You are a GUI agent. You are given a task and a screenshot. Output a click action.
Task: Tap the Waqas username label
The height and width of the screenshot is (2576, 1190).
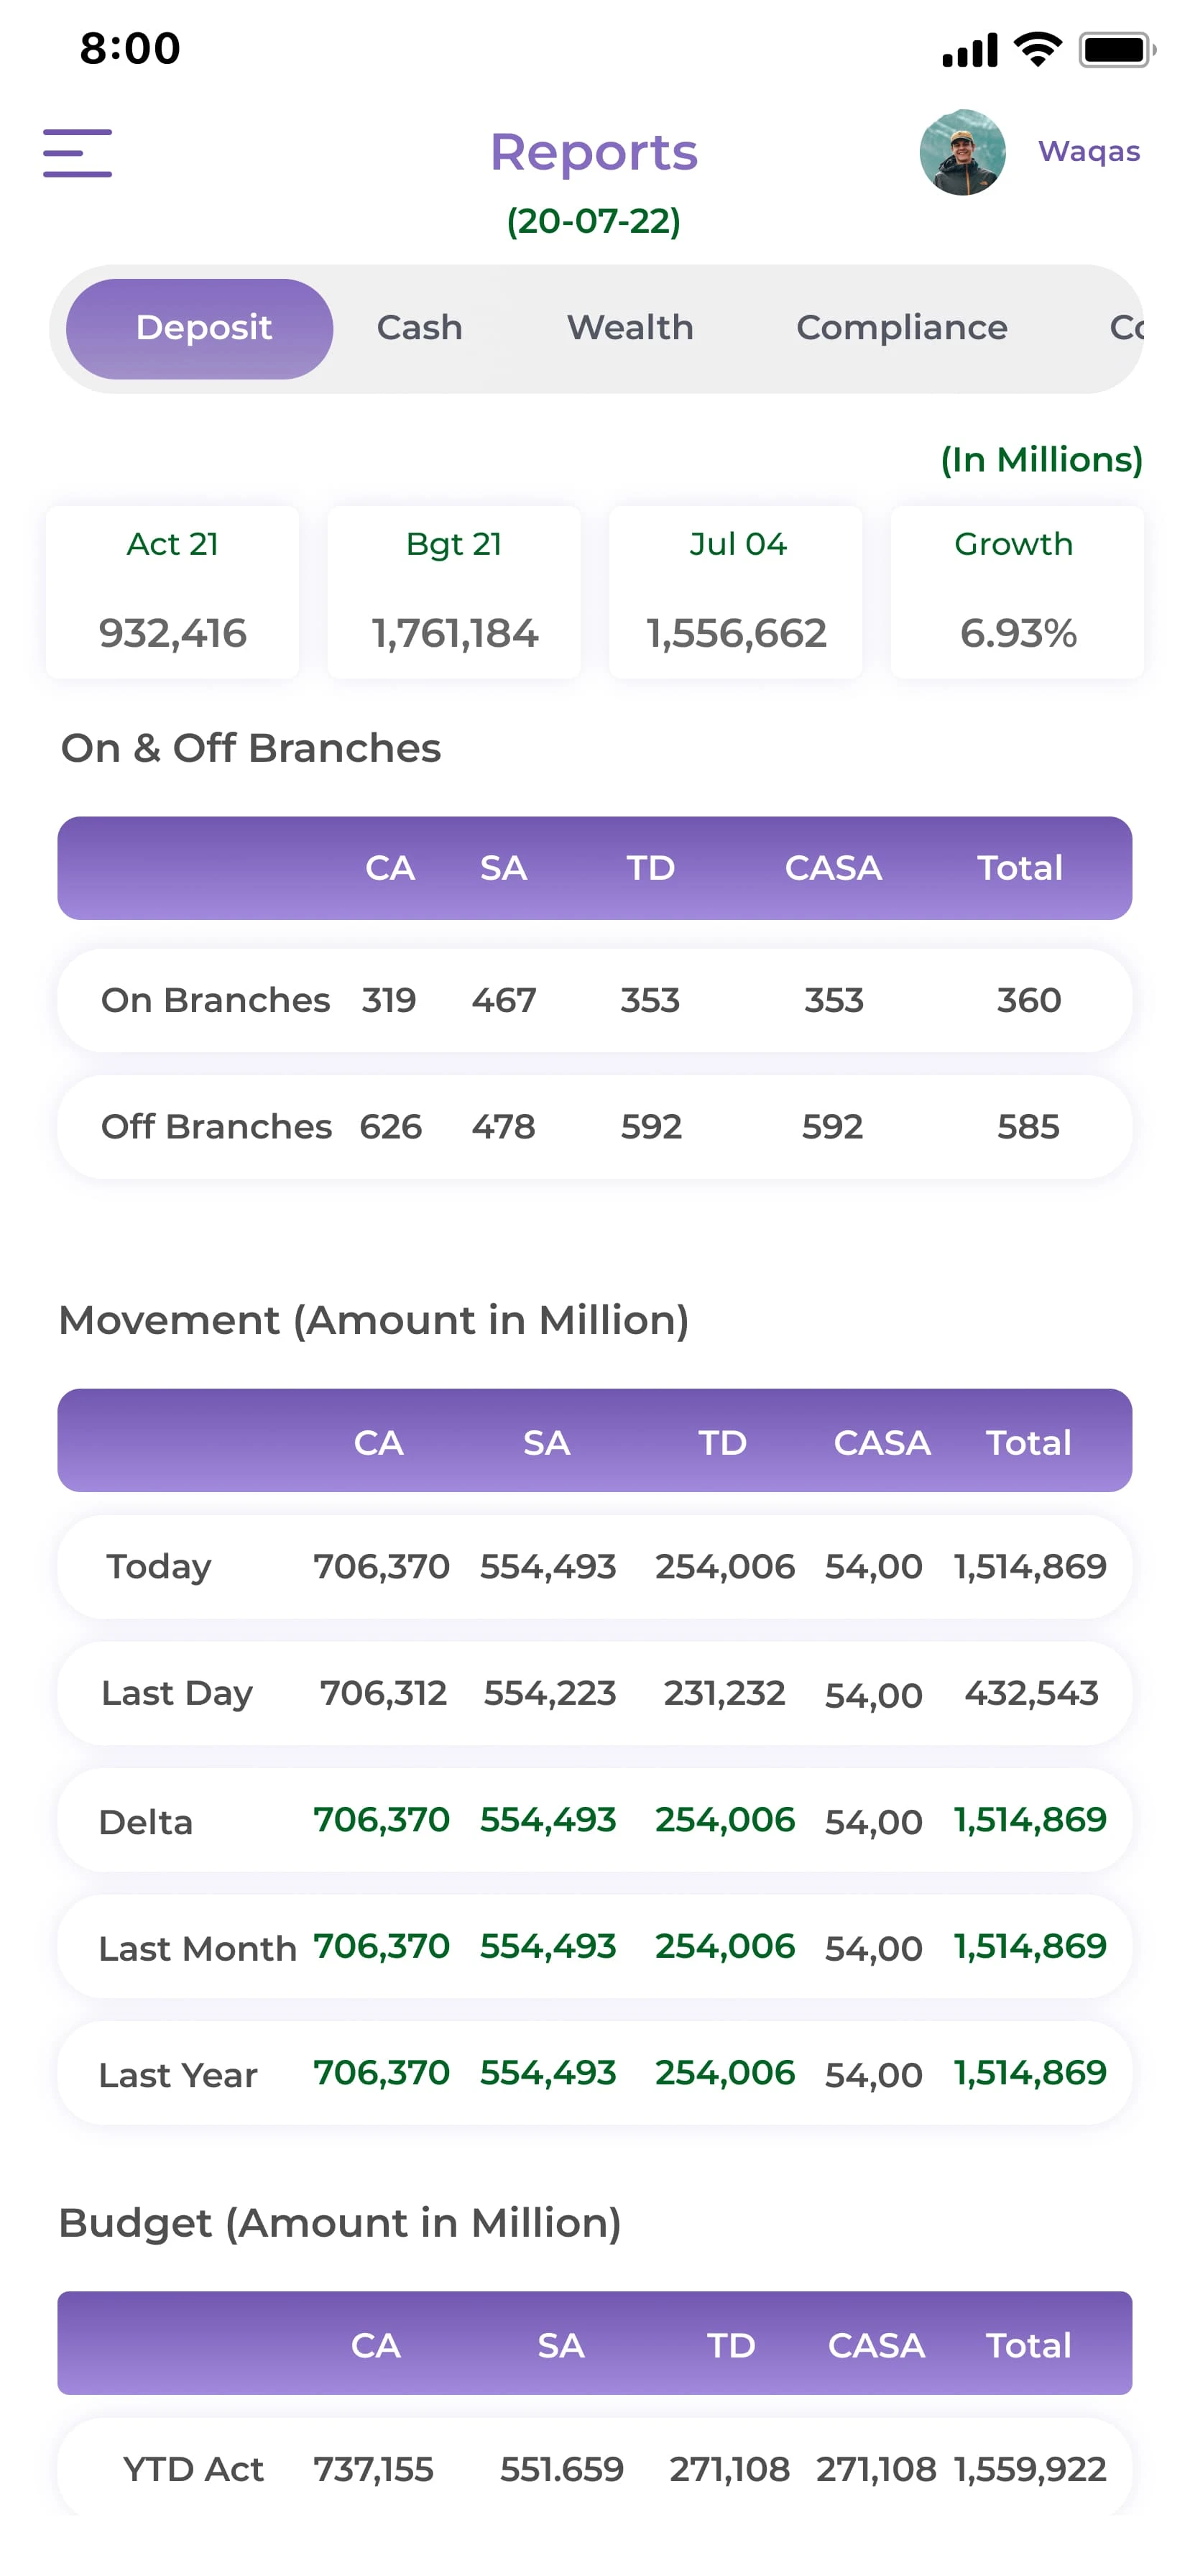pyautogui.click(x=1088, y=152)
